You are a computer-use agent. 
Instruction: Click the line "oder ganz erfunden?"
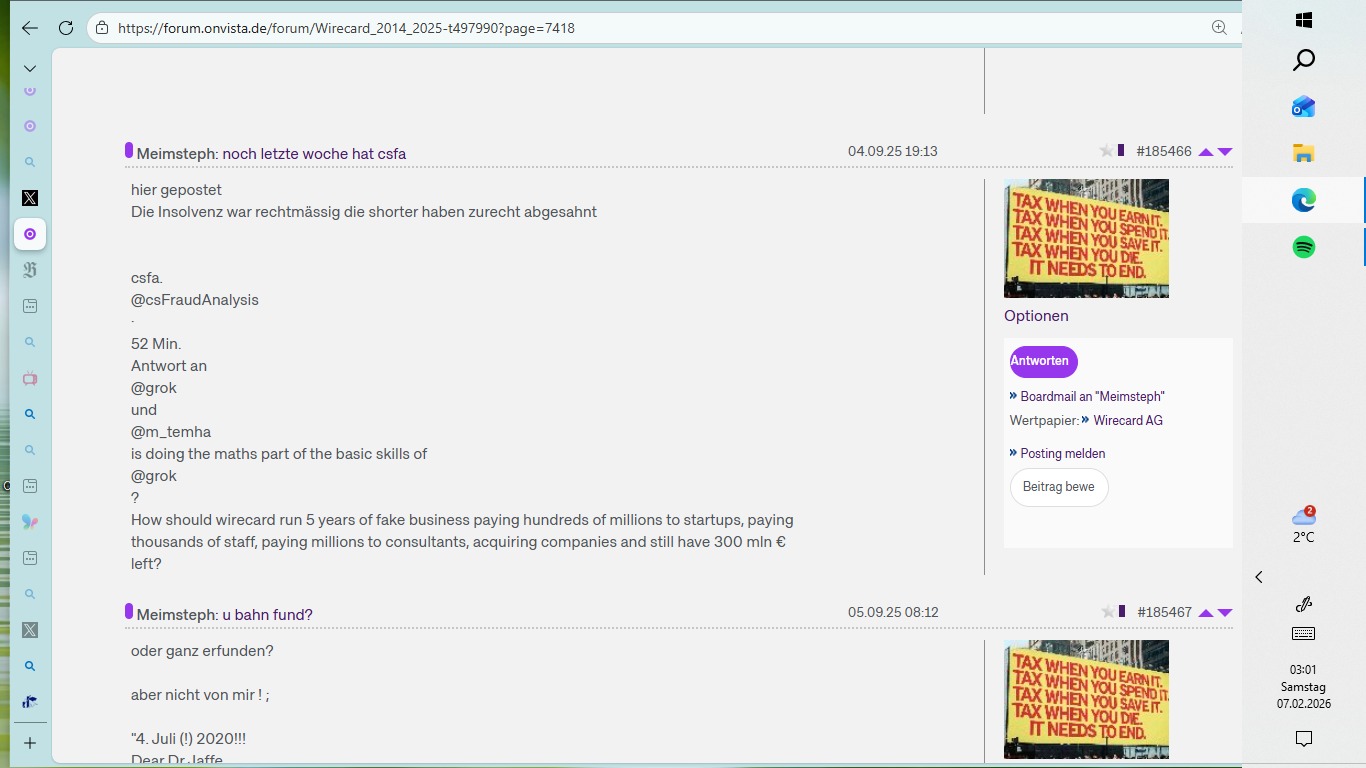pos(202,651)
